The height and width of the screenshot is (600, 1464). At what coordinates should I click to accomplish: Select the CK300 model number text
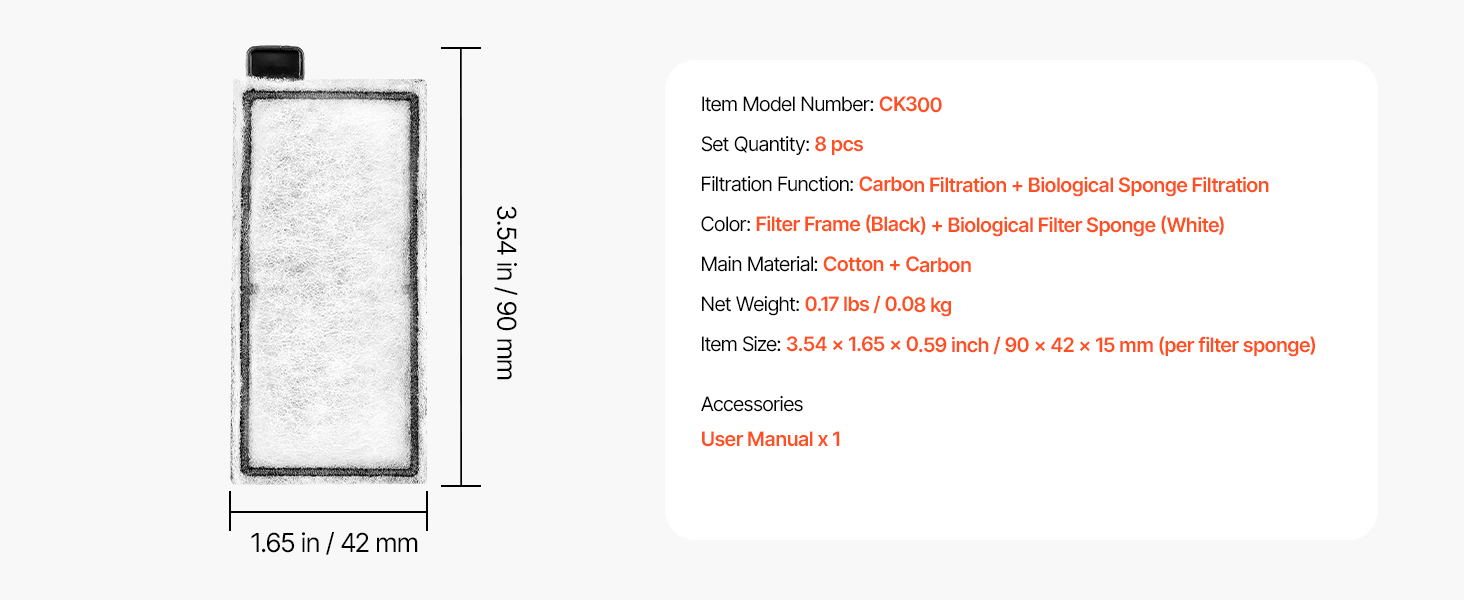(x=910, y=105)
